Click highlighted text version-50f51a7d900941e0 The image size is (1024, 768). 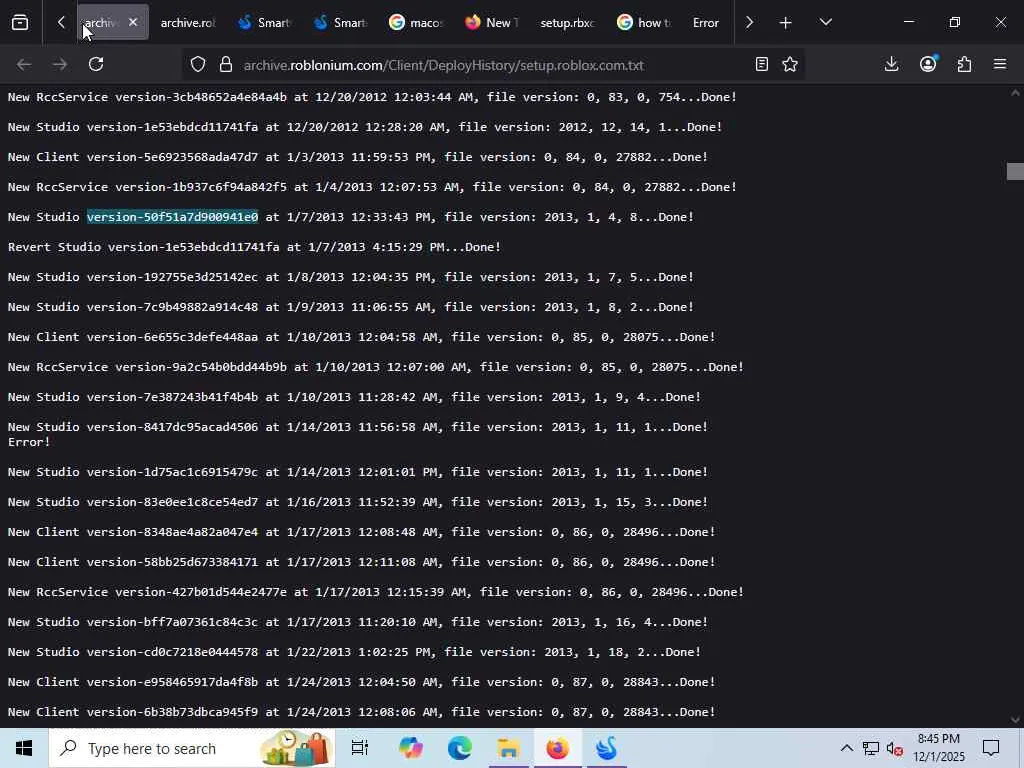point(172,217)
